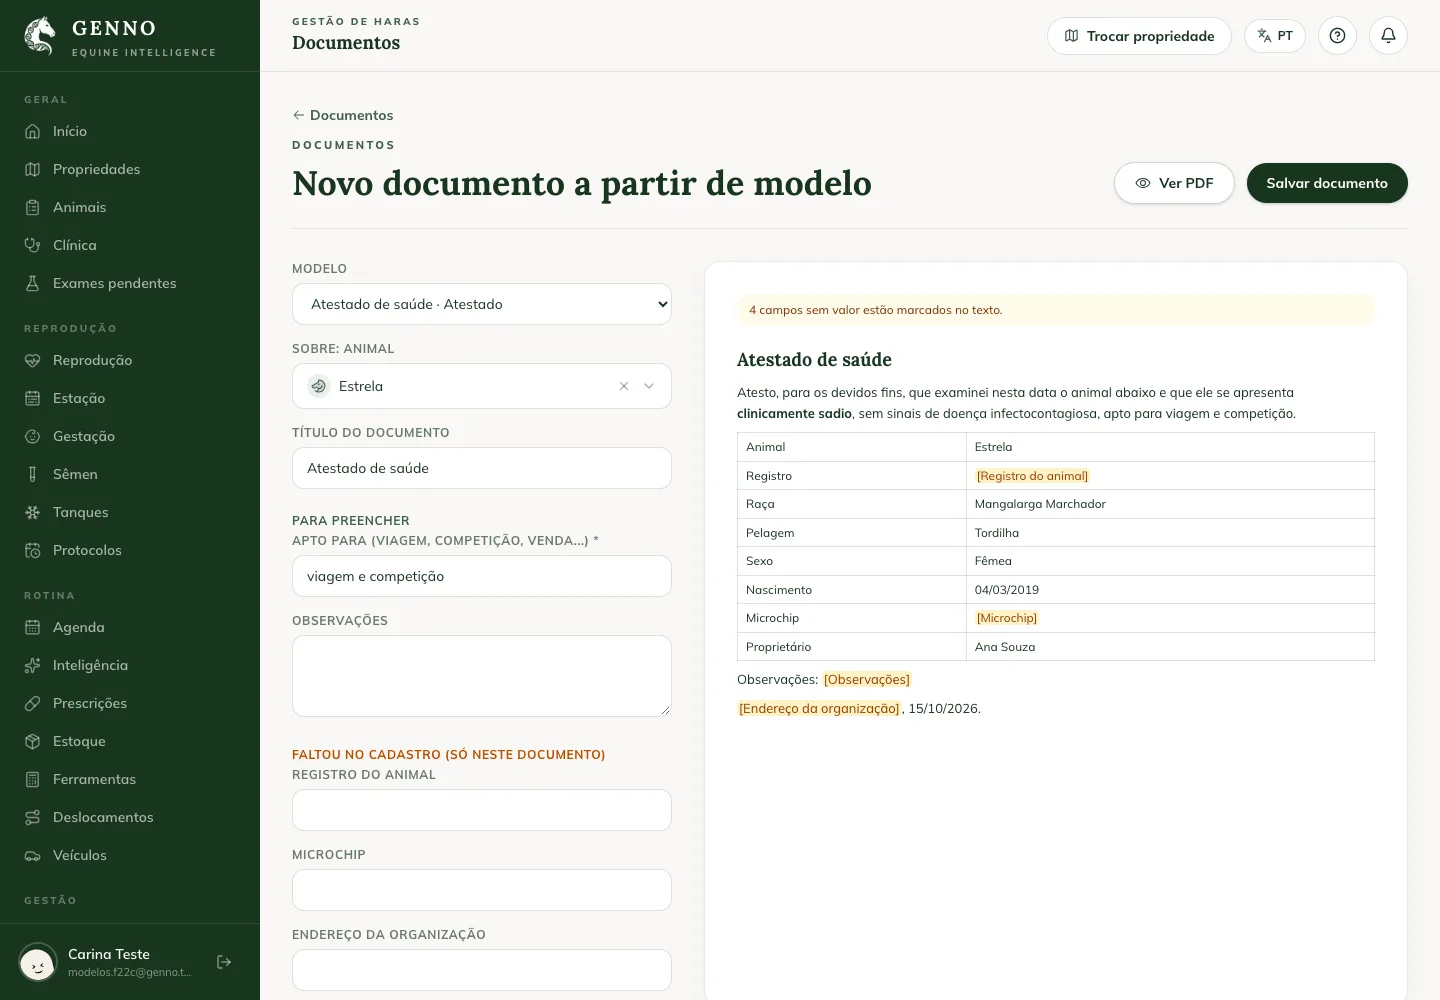1440x1000 pixels.
Task: Click the Propriedades map icon
Action: point(33,169)
